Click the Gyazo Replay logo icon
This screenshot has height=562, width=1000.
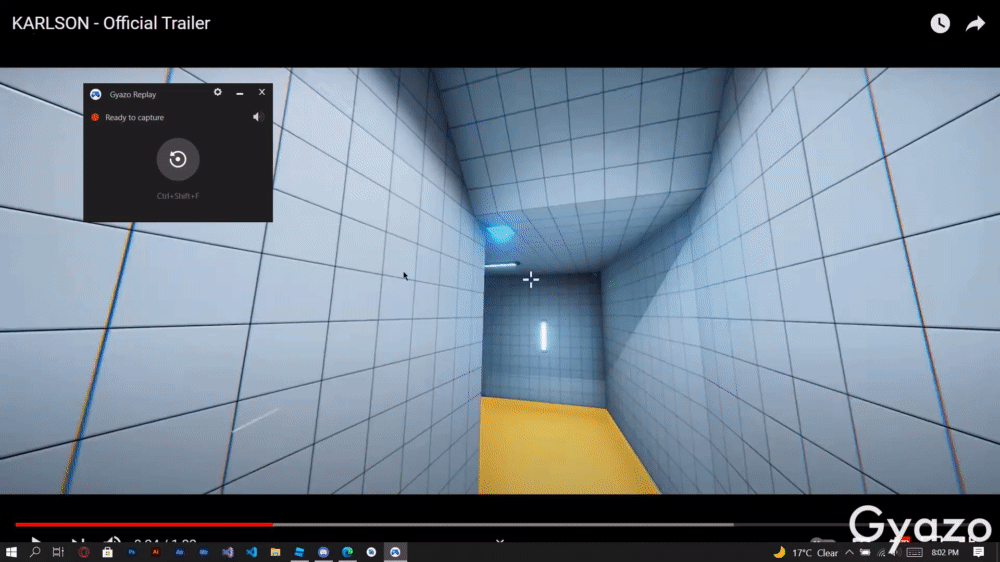click(96, 94)
